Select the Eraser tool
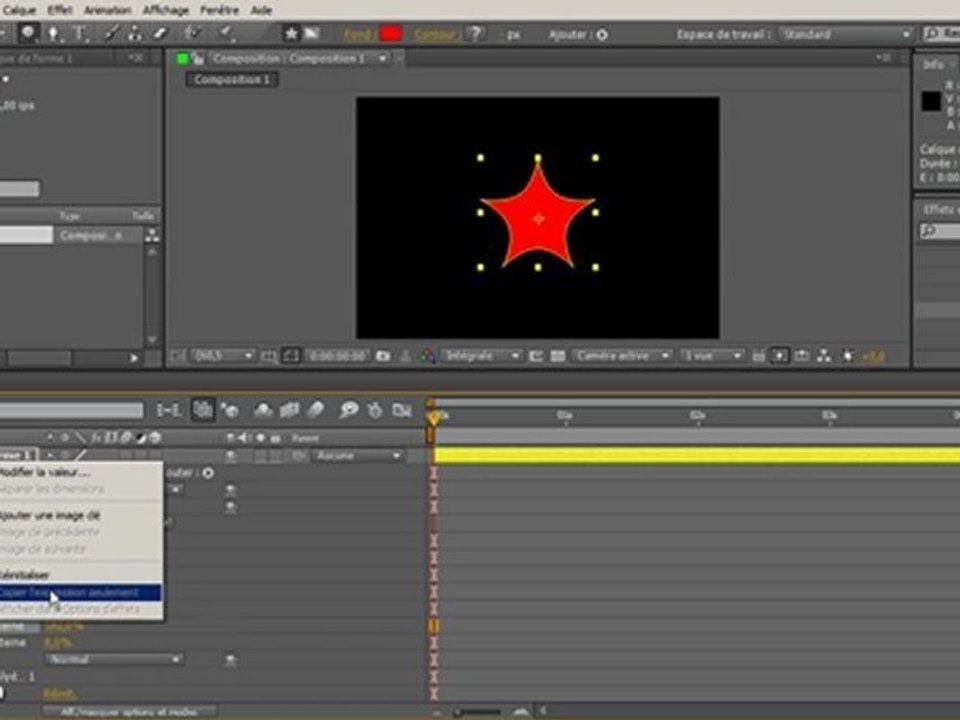This screenshot has height=720, width=960. (160, 34)
